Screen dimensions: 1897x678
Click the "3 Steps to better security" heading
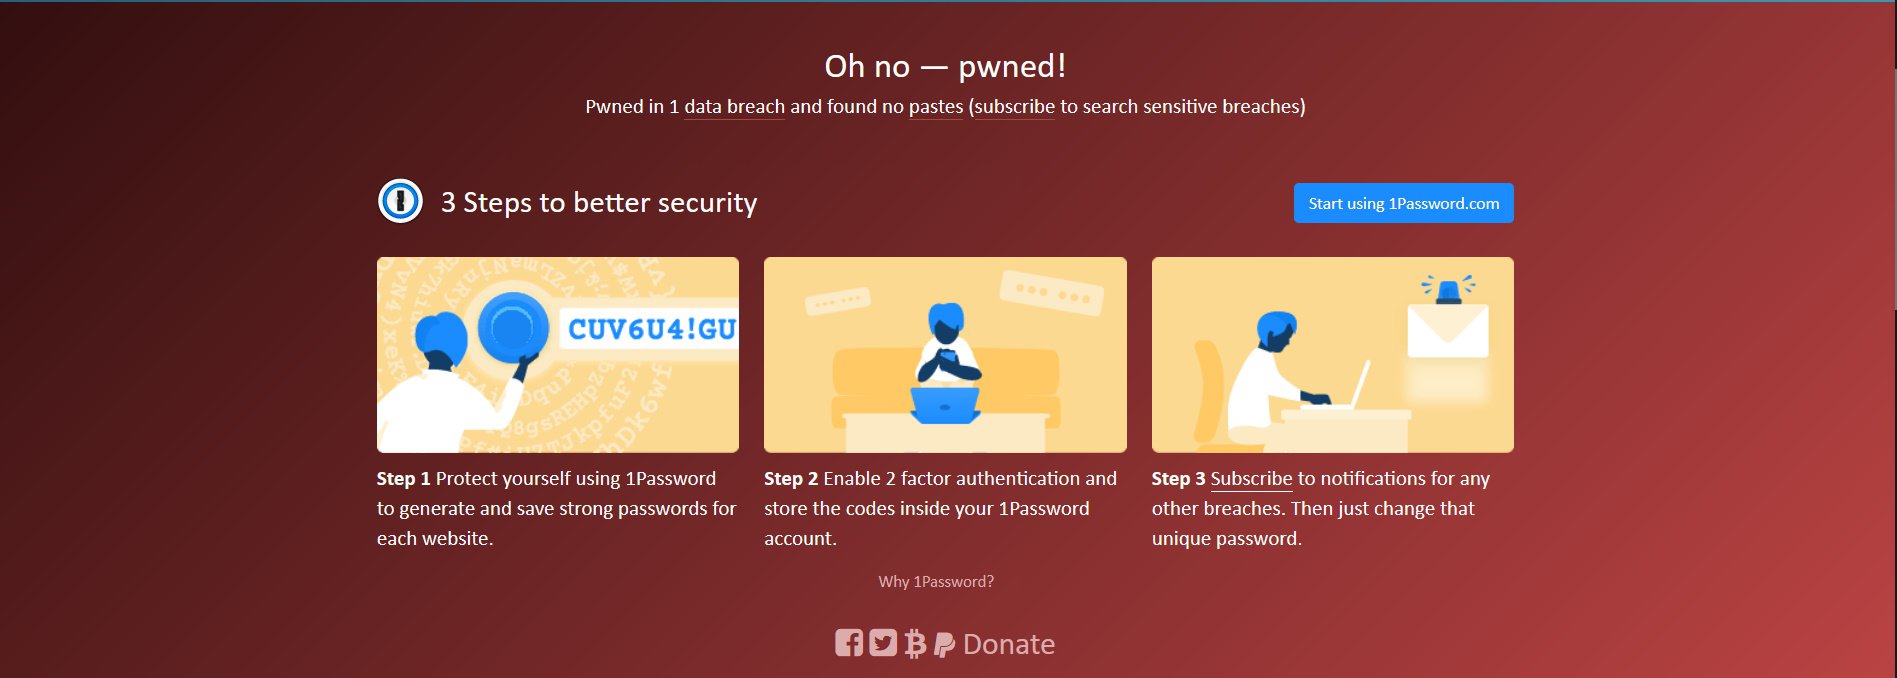click(x=599, y=203)
